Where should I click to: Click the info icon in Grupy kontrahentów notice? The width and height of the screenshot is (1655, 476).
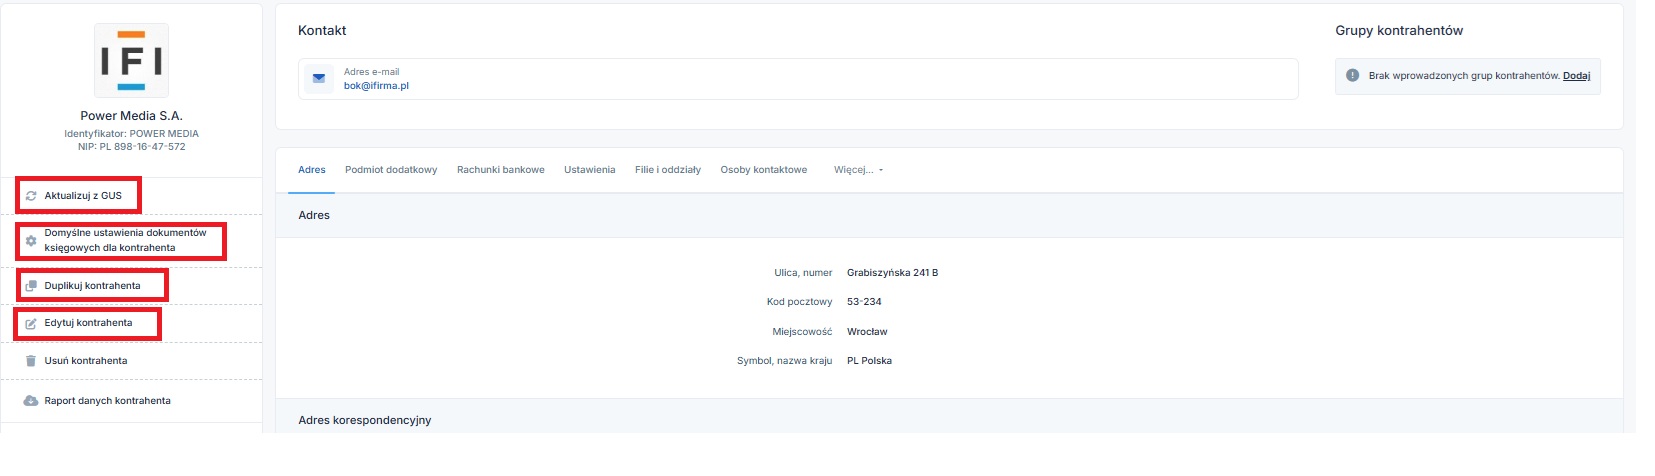[x=1352, y=76]
